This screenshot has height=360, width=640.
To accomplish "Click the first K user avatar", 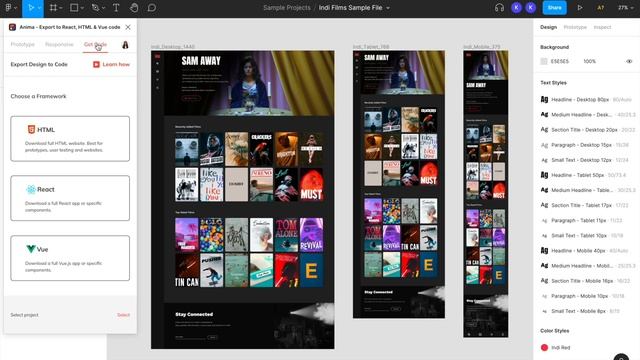I will pyautogui.click(x=516, y=7).
